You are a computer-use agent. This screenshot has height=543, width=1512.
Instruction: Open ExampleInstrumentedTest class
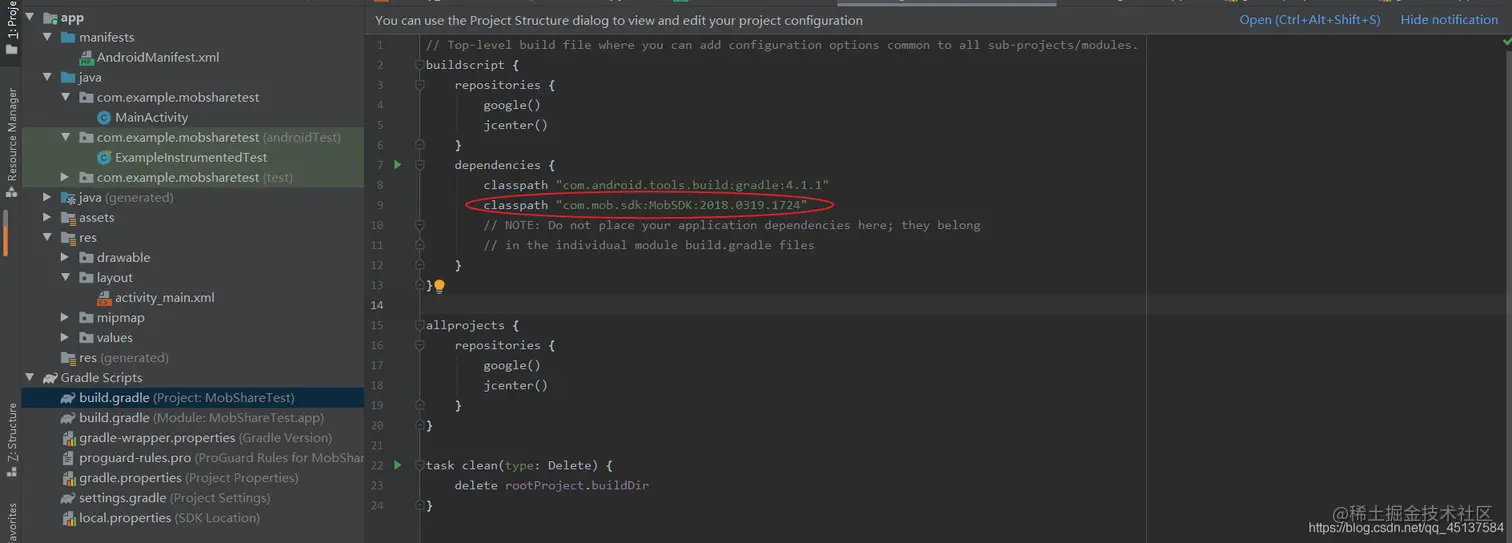coord(182,157)
